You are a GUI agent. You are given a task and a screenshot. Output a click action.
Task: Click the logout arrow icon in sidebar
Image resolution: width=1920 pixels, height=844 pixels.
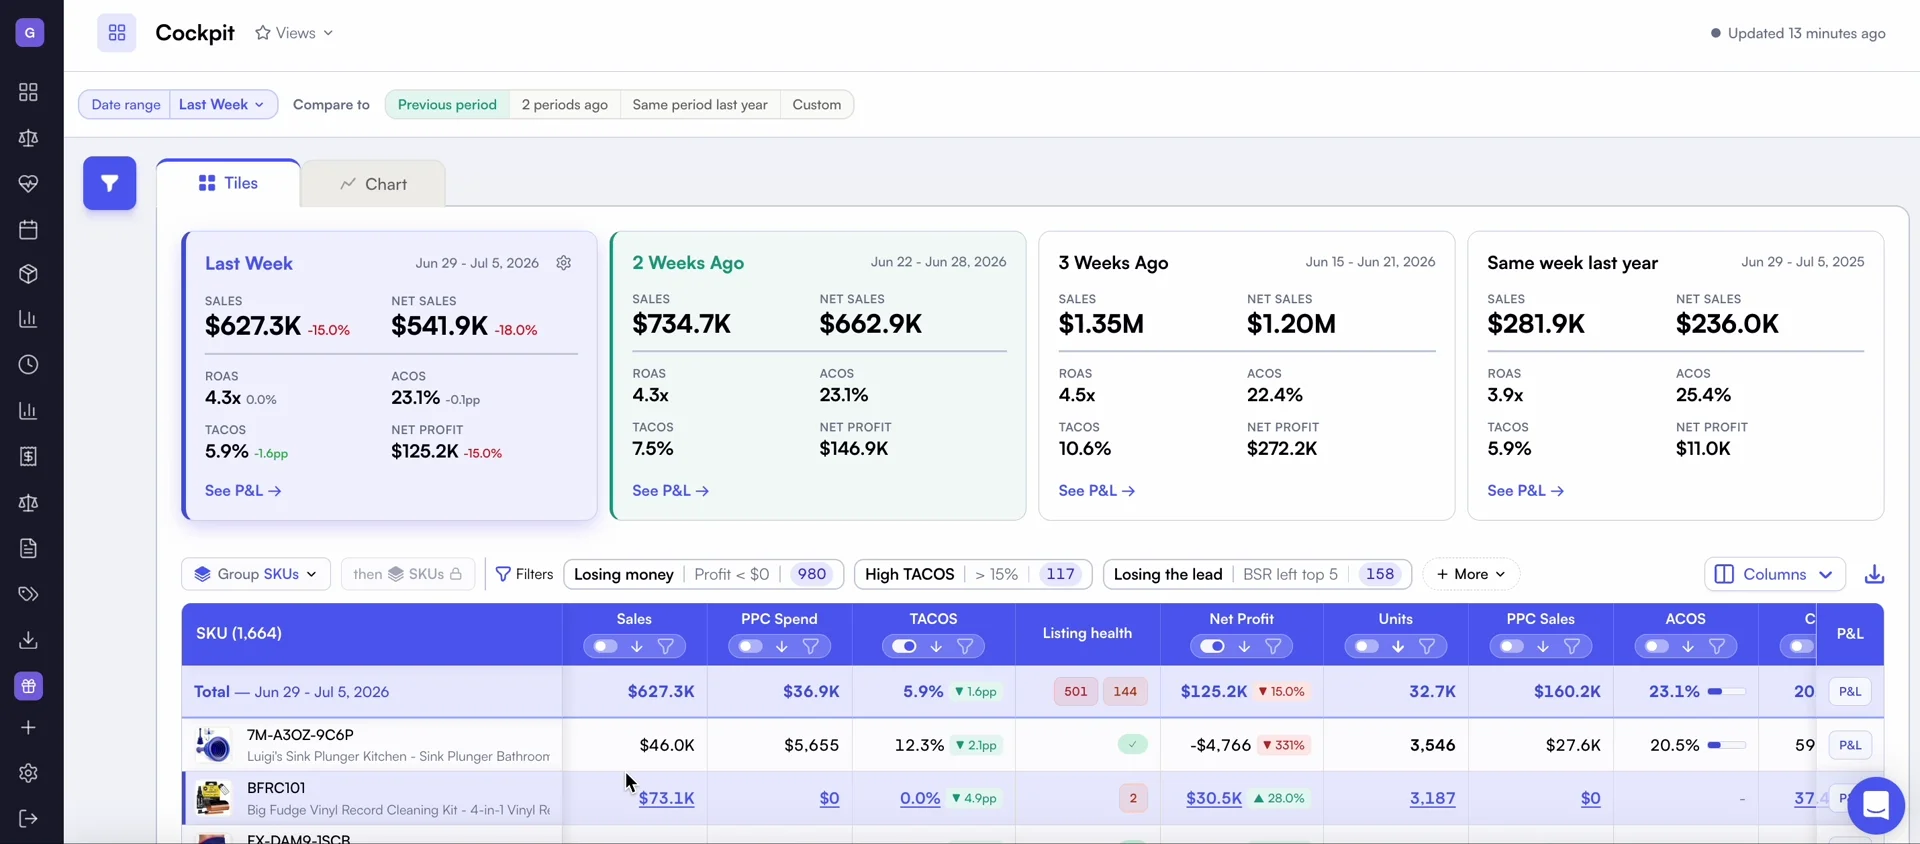click(x=28, y=819)
